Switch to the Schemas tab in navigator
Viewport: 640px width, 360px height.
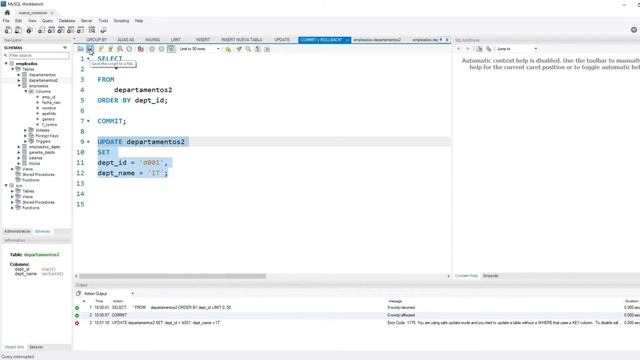pos(42,231)
